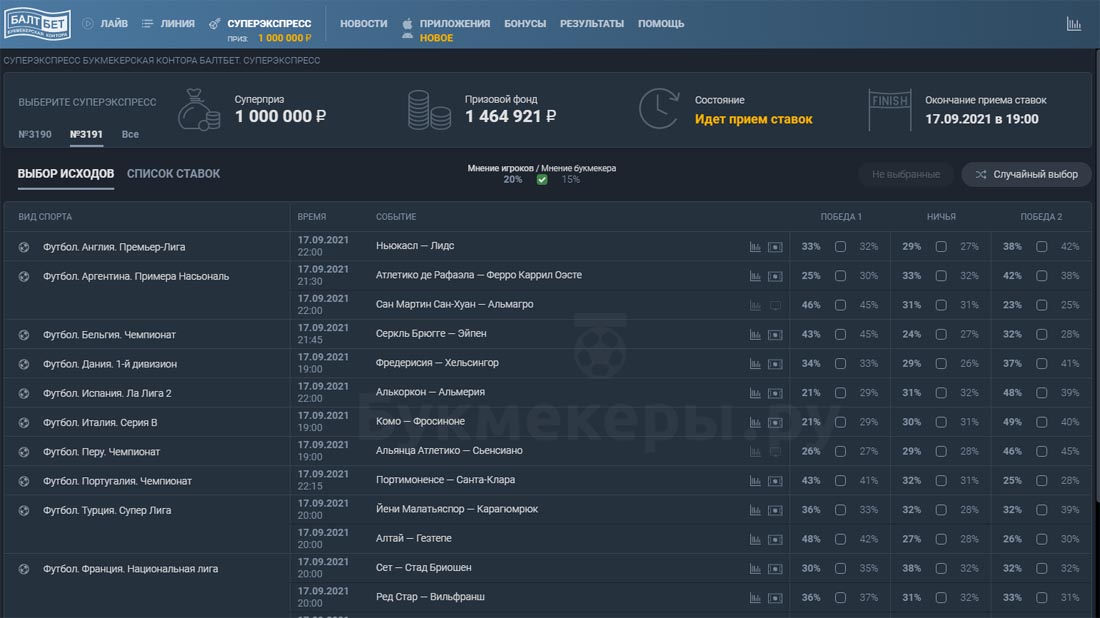Select superexpress №3190
Screen dimensions: 1100x618
(35, 134)
